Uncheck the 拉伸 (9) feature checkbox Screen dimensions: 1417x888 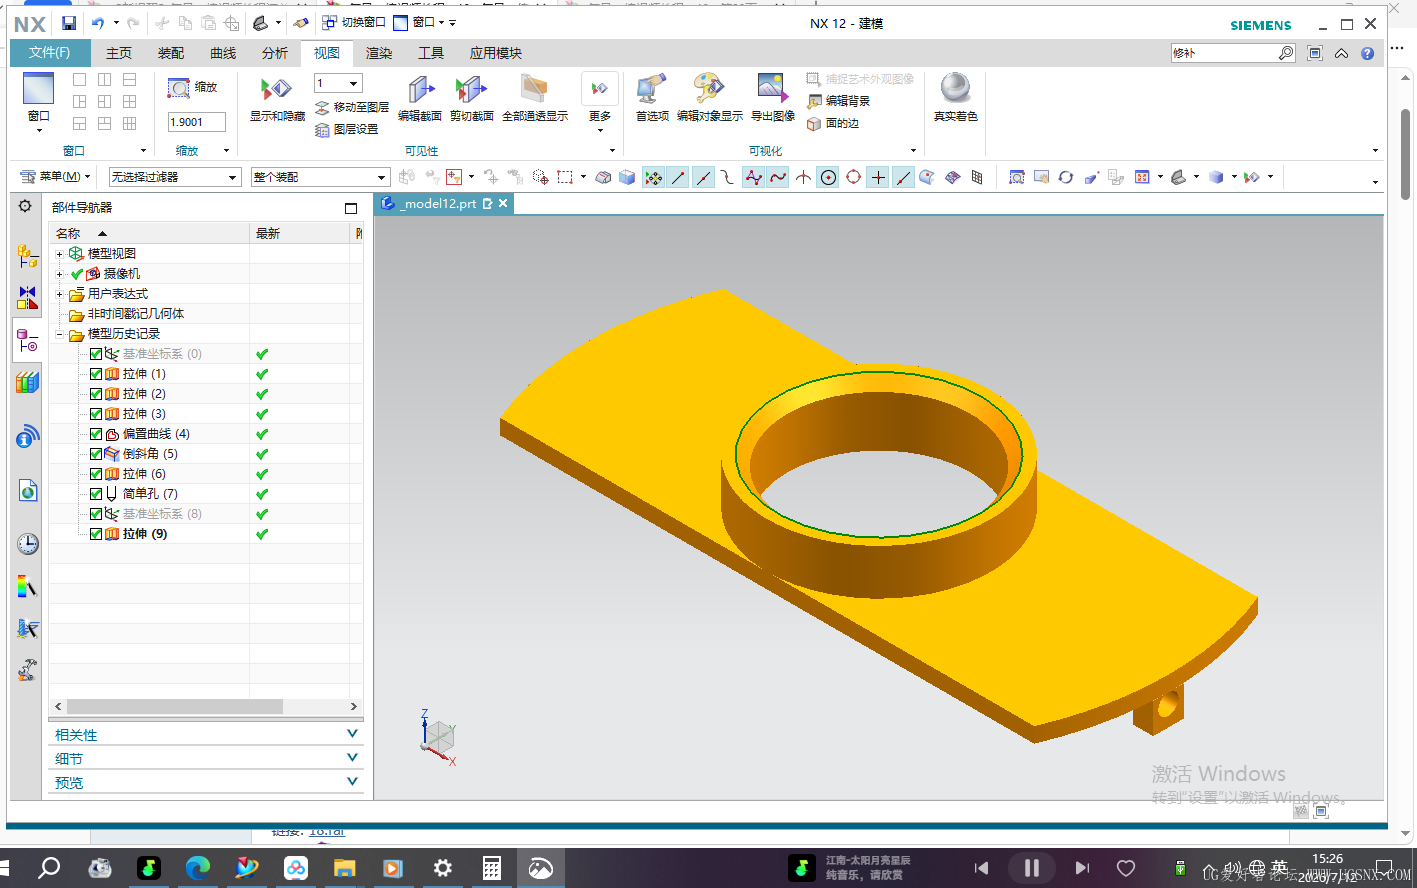pos(96,534)
